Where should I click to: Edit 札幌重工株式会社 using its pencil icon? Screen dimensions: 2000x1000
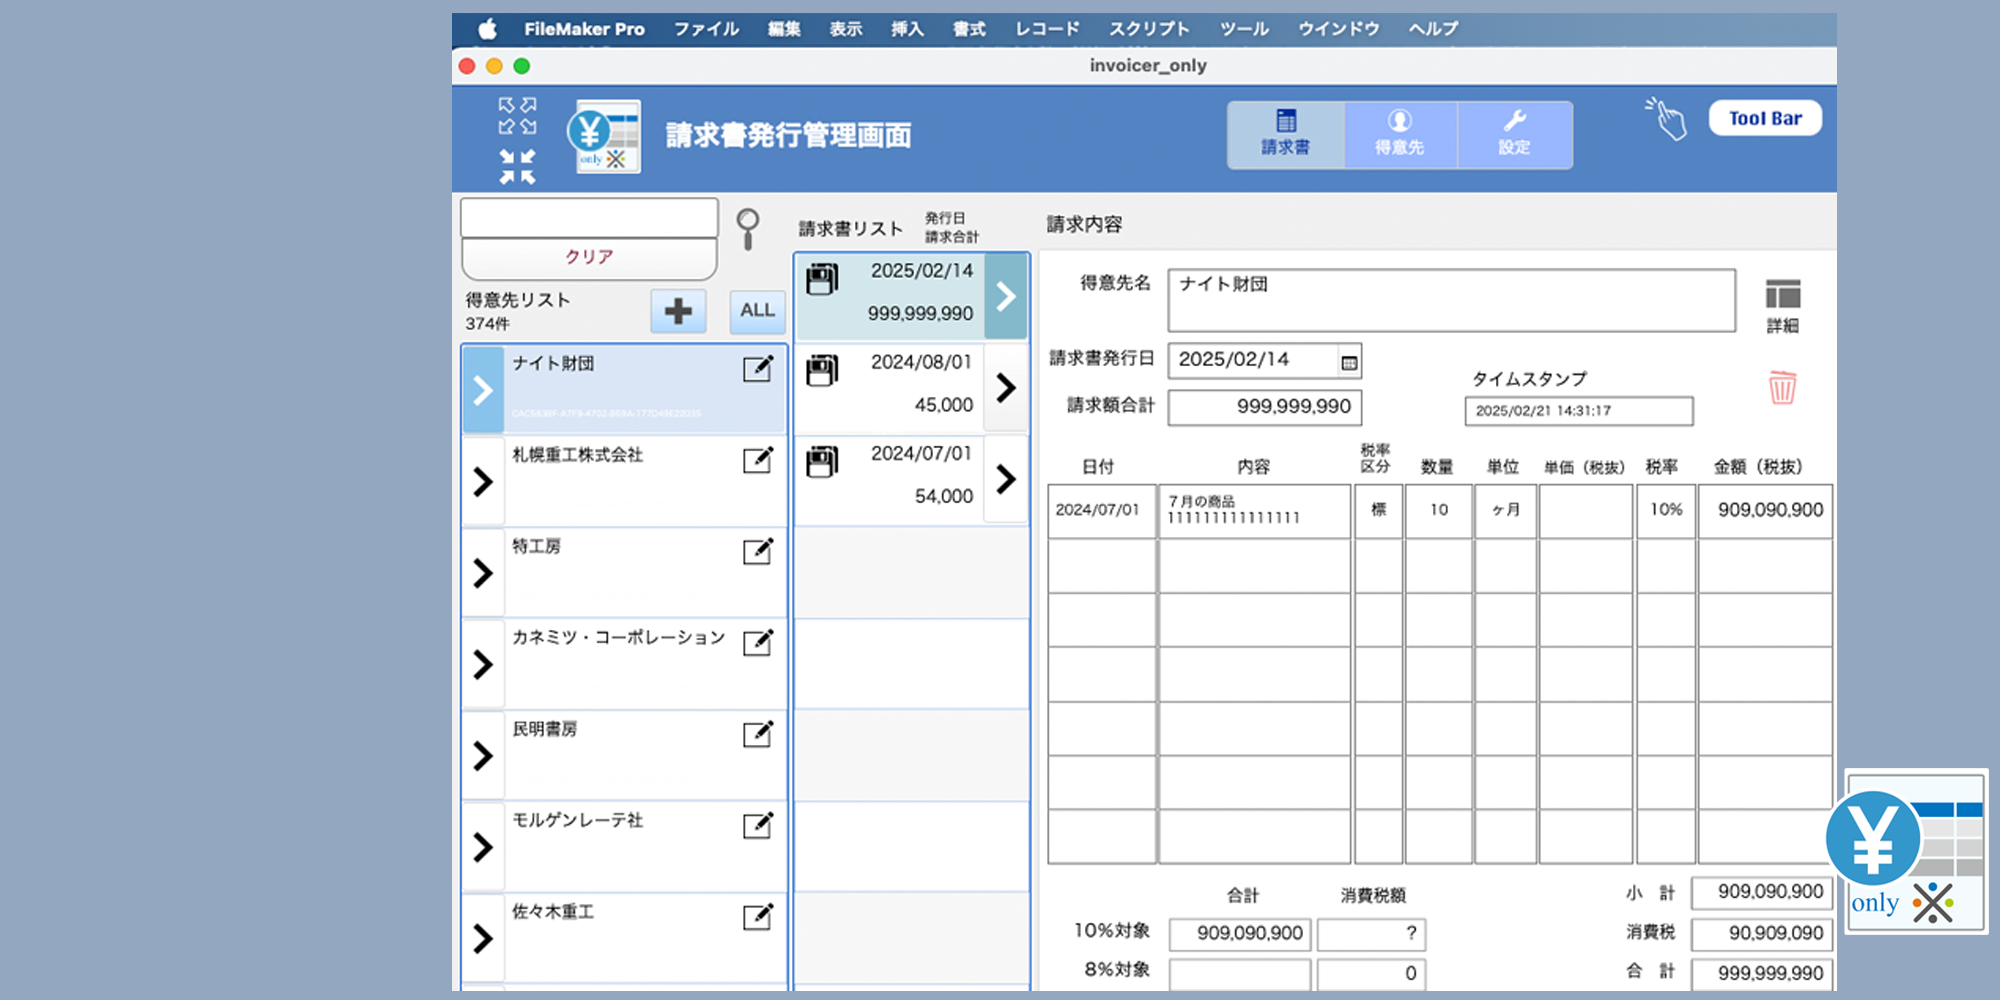tap(758, 460)
